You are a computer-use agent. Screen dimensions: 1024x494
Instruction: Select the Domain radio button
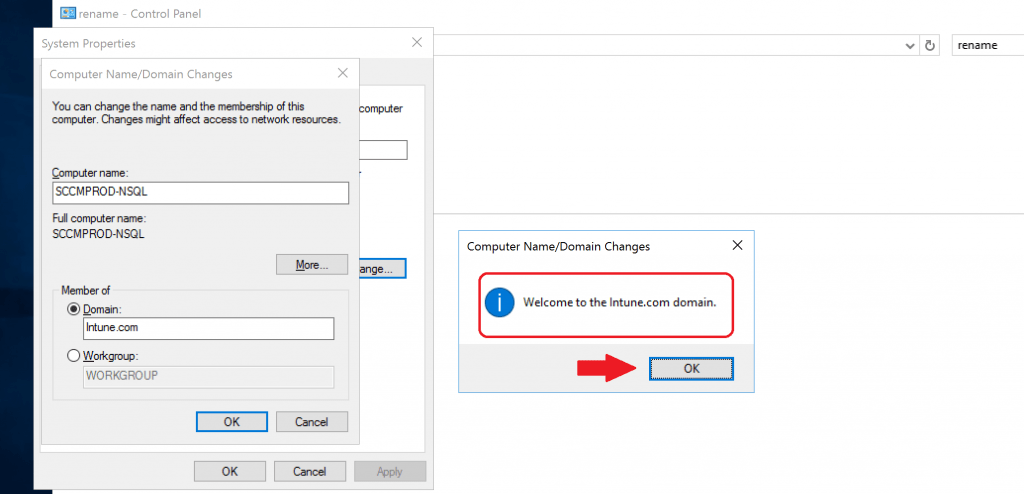pos(73,308)
